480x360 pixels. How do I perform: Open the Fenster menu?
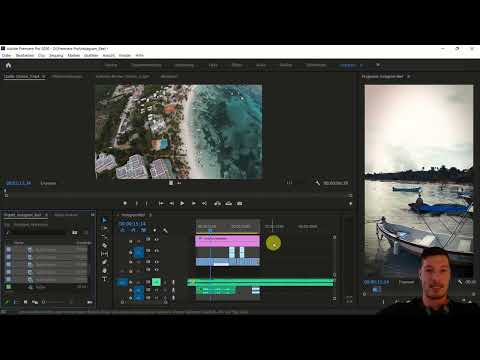[125, 55]
